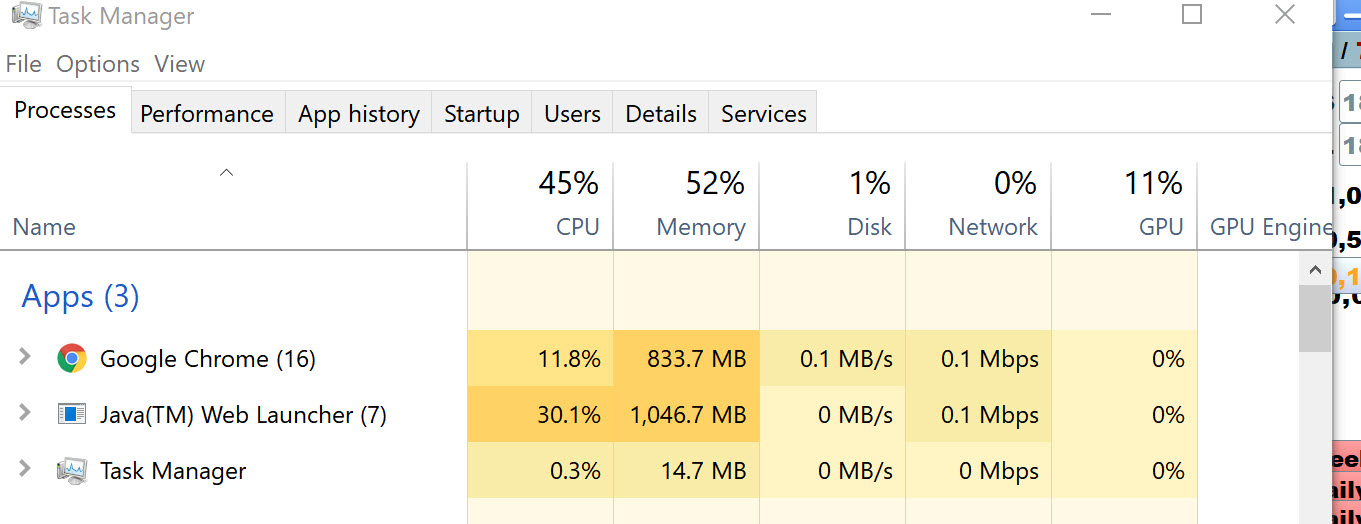Screen dimensions: 1361x524
Task: Expand the Java(TM) Web Launcher group
Action: (x=26, y=414)
